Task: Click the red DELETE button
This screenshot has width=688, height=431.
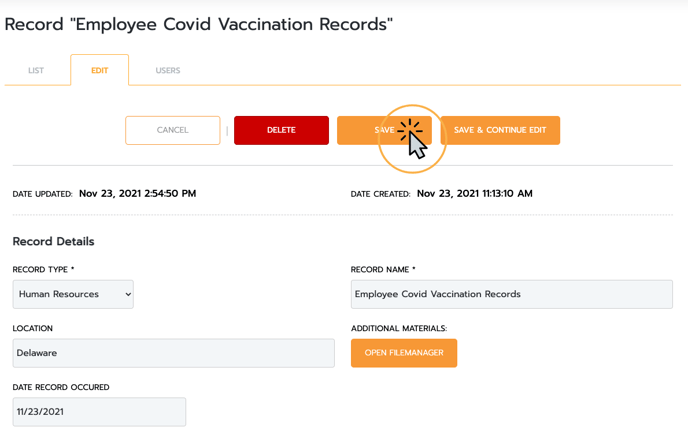Action: tap(281, 130)
